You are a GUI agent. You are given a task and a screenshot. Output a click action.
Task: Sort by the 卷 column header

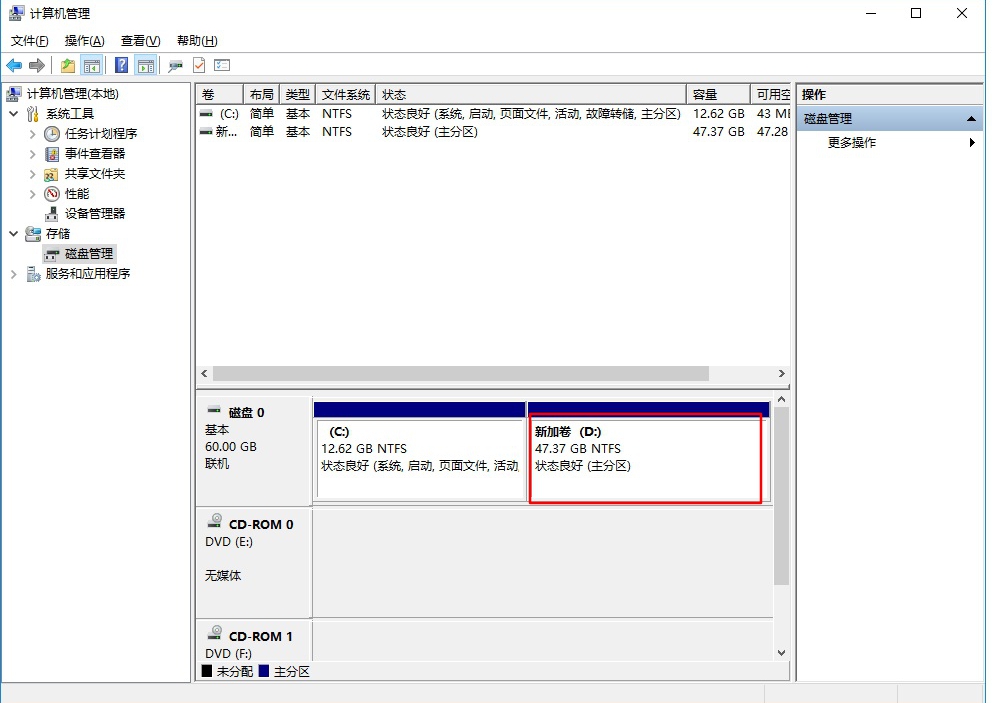point(219,95)
